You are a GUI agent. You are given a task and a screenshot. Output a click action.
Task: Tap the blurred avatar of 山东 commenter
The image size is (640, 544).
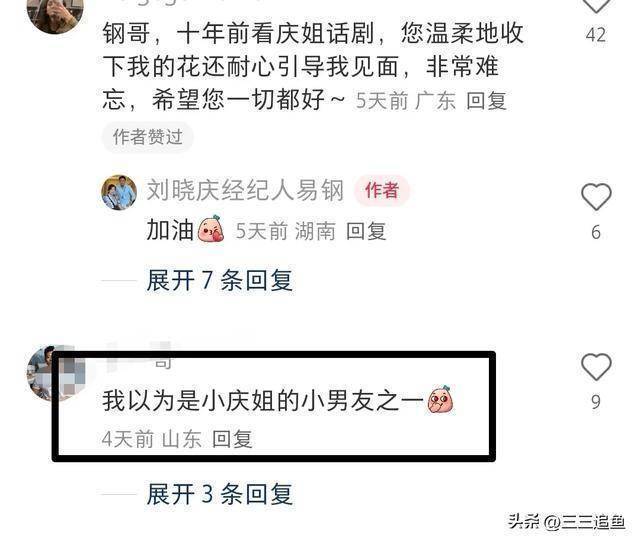coord(55,373)
